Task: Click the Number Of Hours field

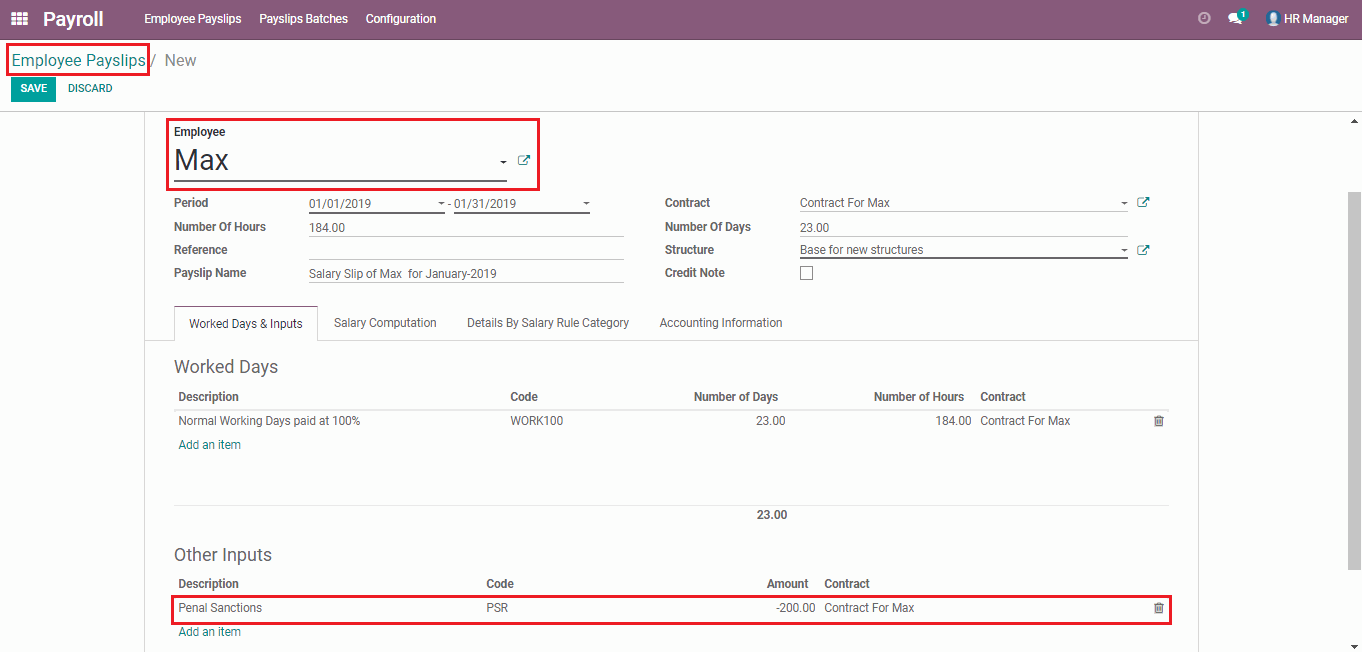Action: point(466,228)
